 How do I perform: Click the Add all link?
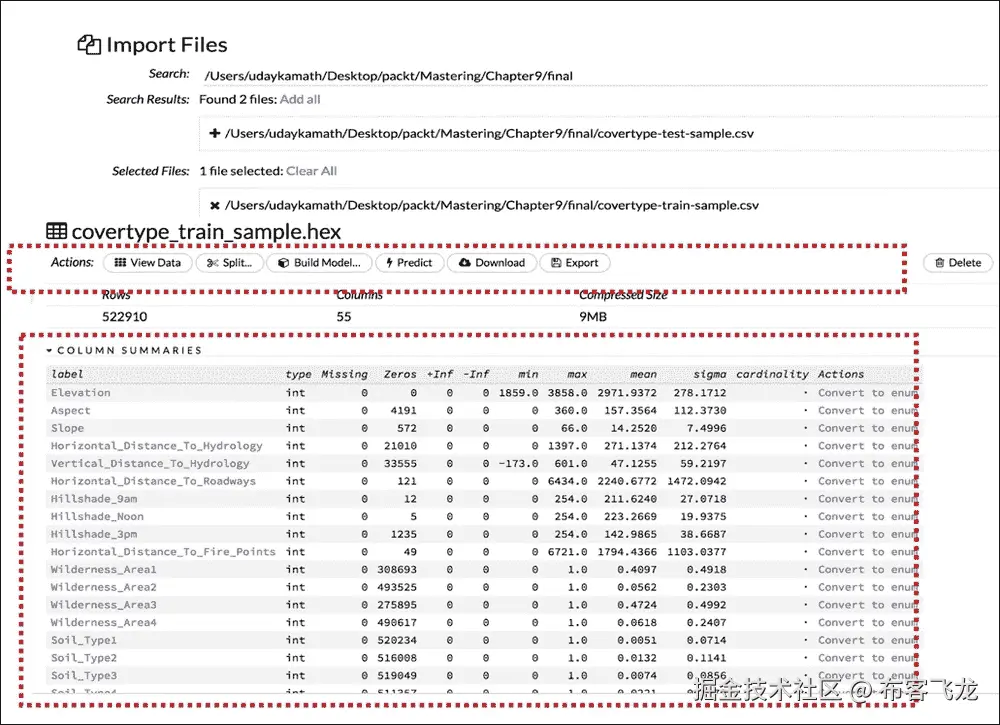(x=300, y=99)
